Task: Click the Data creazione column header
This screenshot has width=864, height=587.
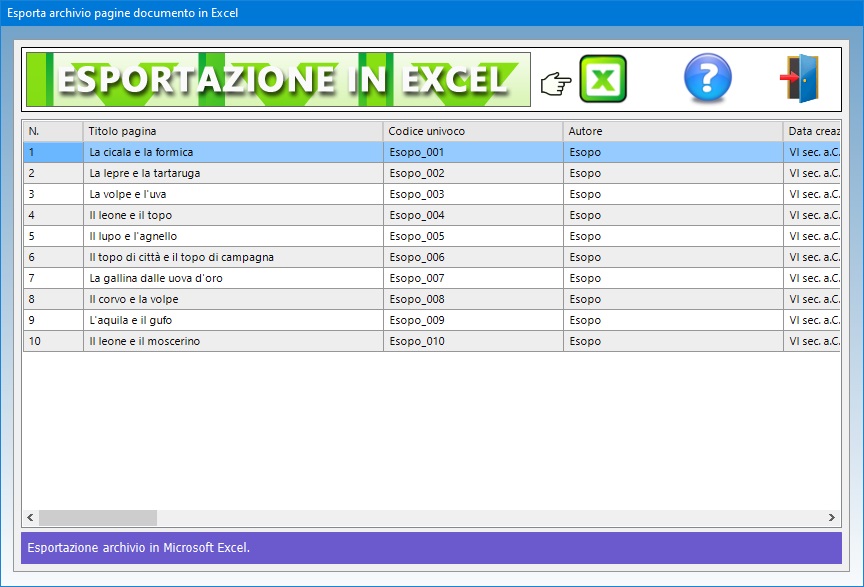Action: pos(812,131)
